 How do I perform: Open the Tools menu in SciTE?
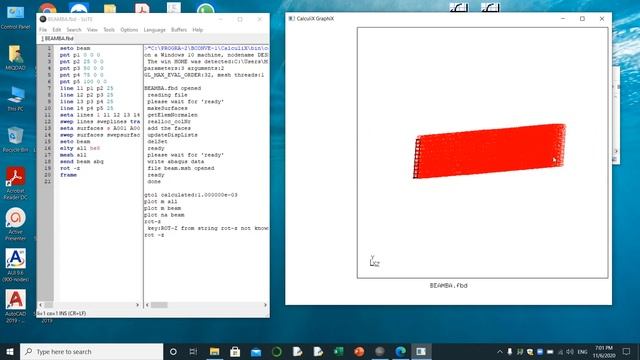pos(109,30)
